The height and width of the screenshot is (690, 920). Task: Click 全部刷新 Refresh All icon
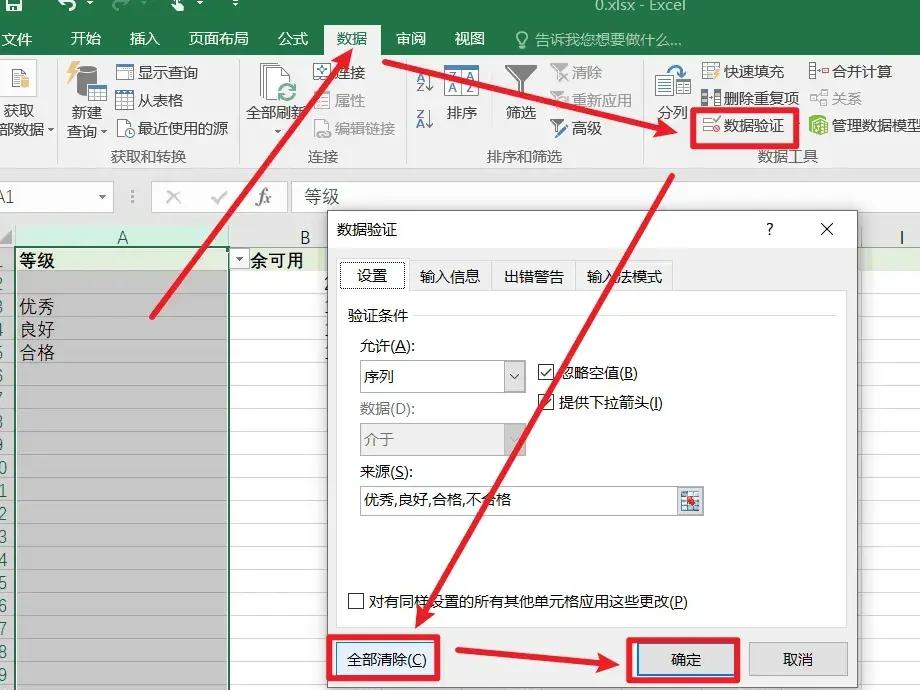276,83
